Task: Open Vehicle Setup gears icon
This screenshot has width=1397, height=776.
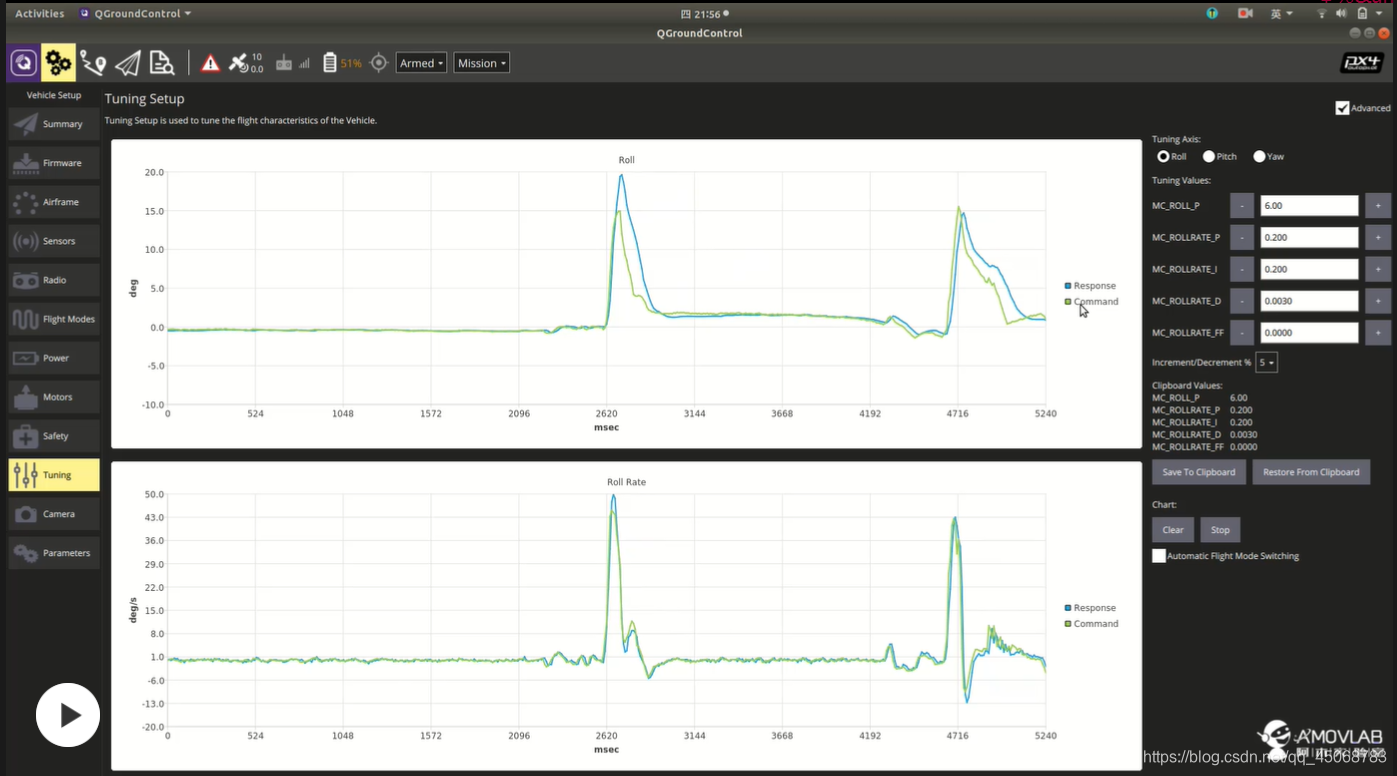Action: click(x=58, y=63)
